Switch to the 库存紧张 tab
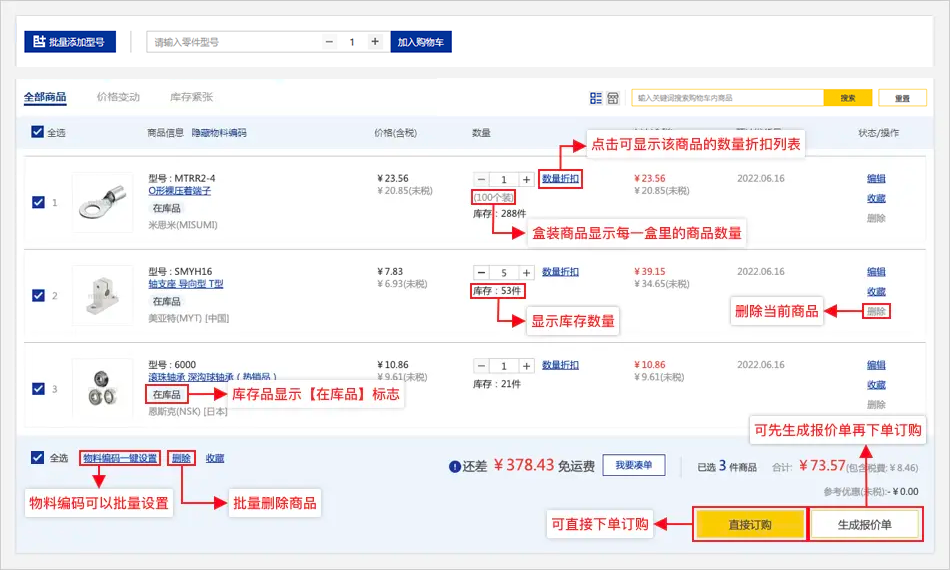Image resolution: width=950 pixels, height=570 pixels. [x=191, y=97]
